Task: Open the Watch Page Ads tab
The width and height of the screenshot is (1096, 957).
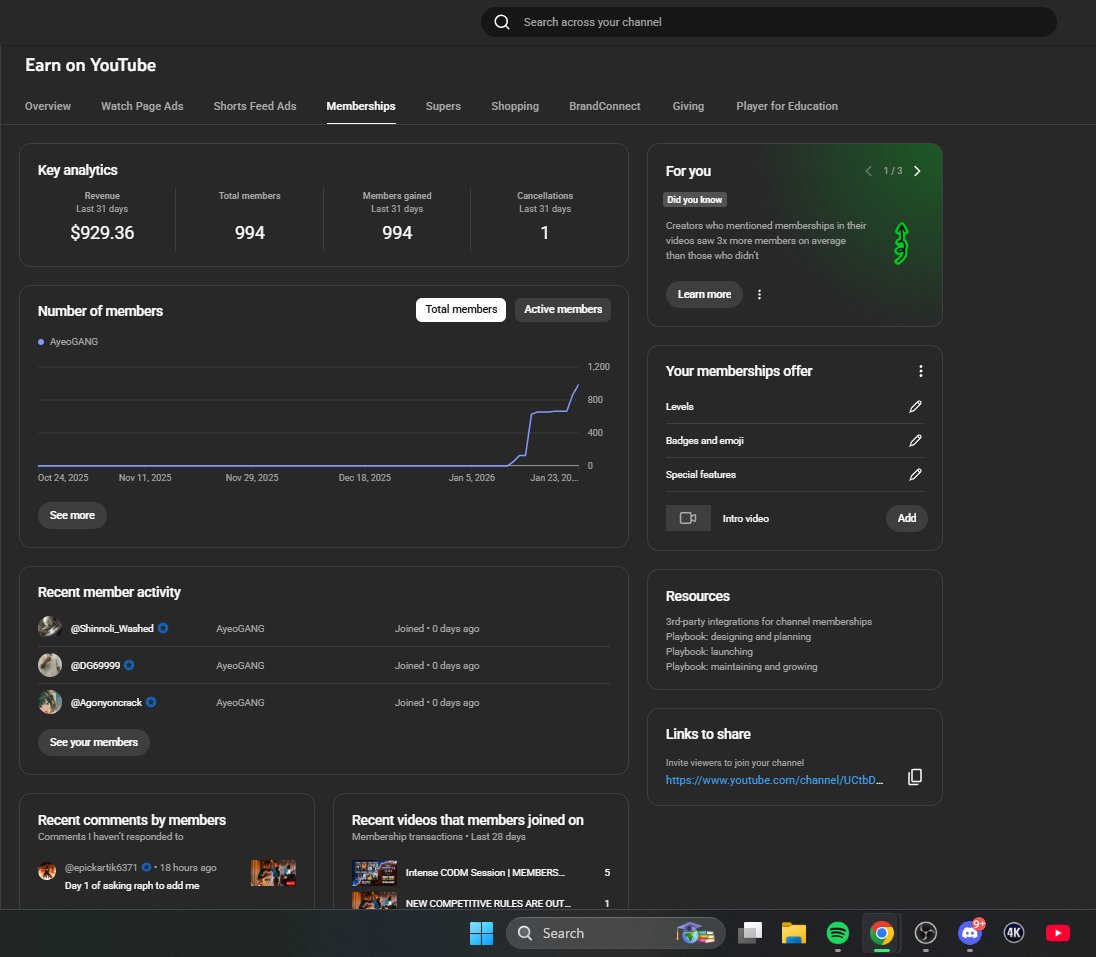Action: 142,106
